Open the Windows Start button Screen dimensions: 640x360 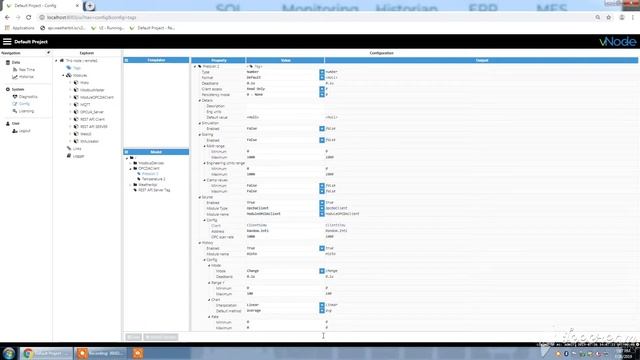click(x=9, y=353)
